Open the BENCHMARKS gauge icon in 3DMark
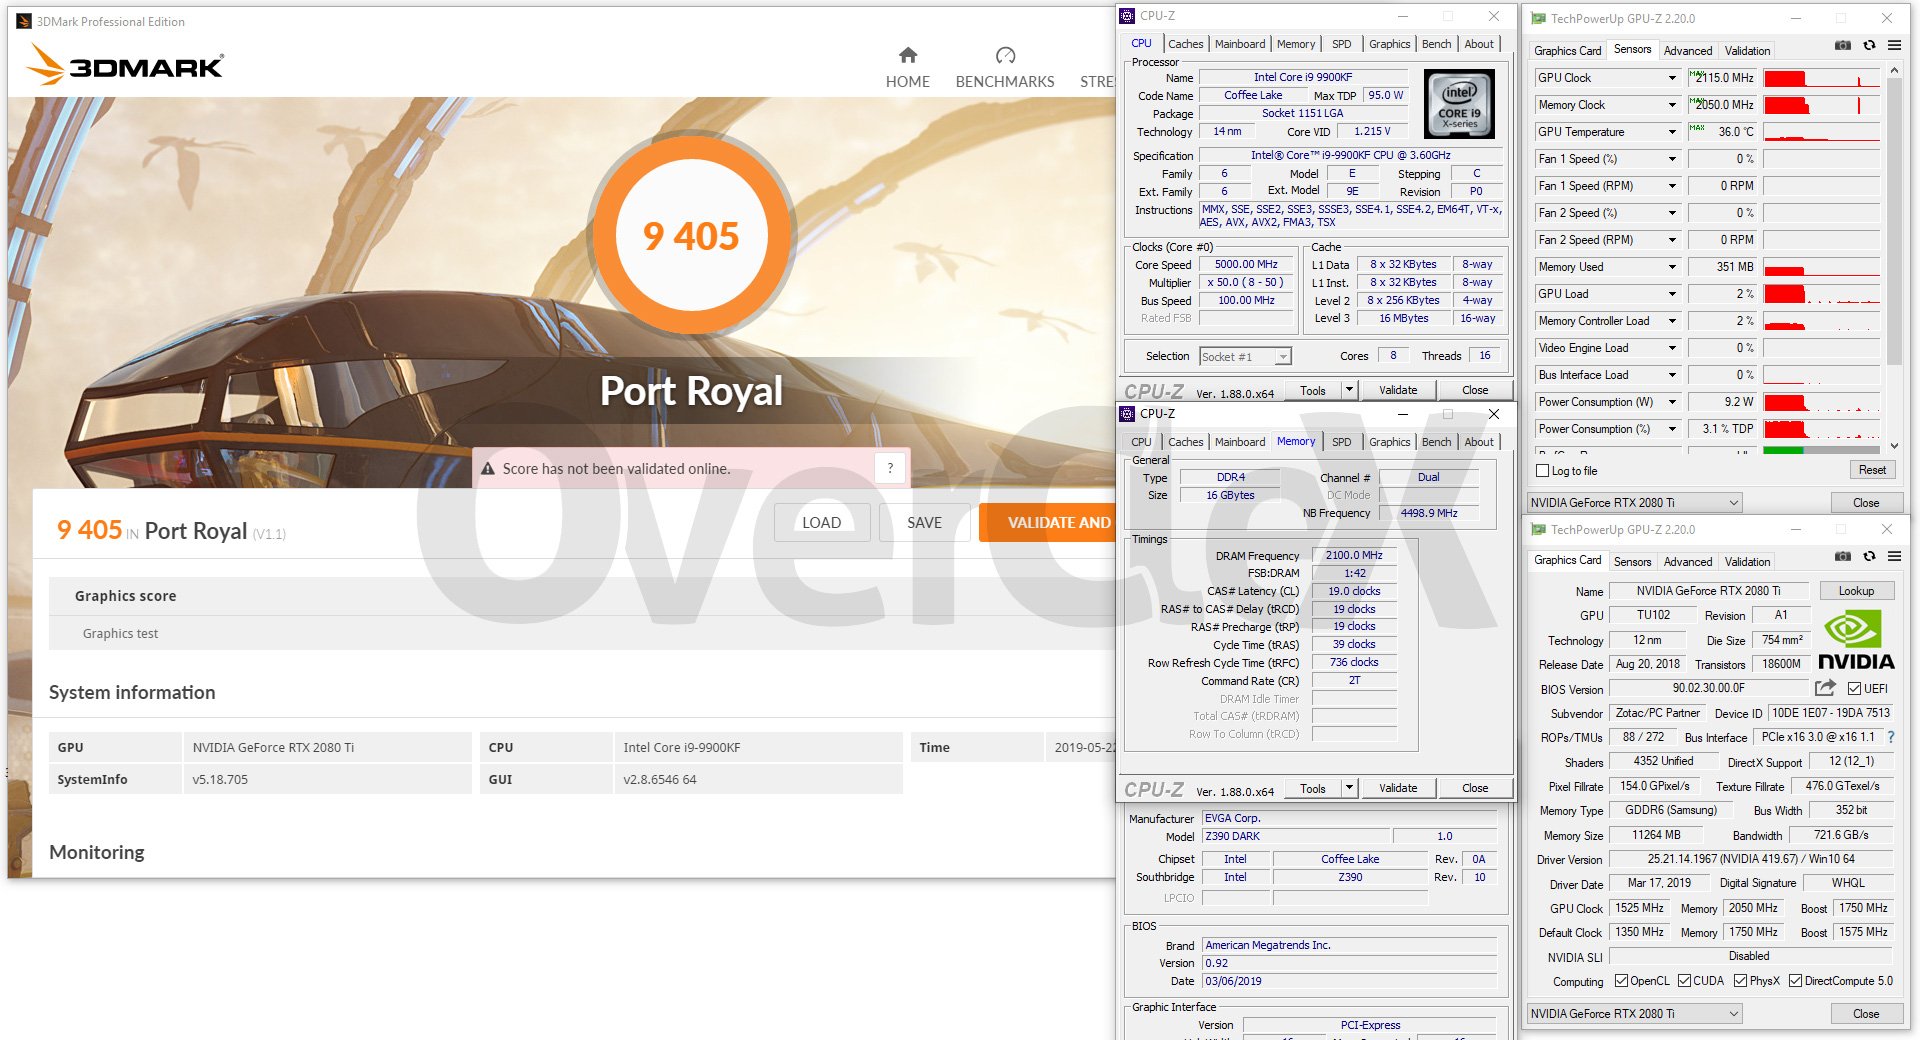The image size is (1920, 1040). point(1005,55)
